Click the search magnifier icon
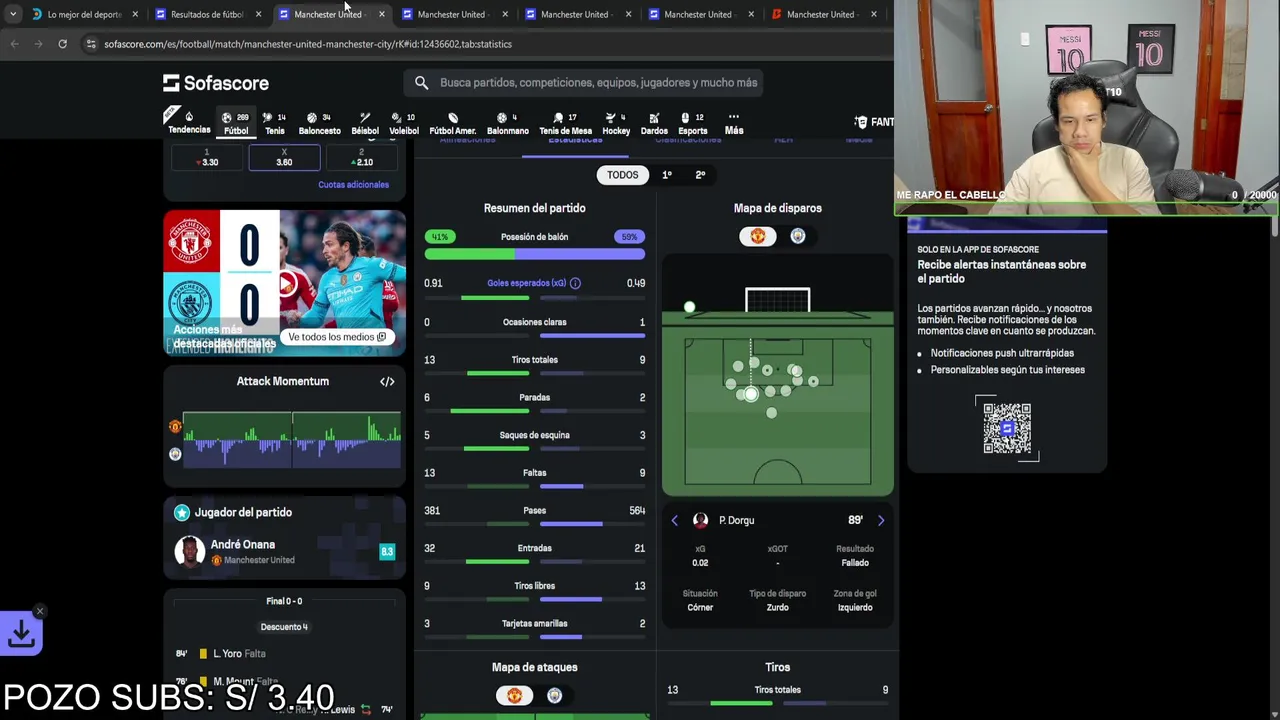 [x=421, y=83]
